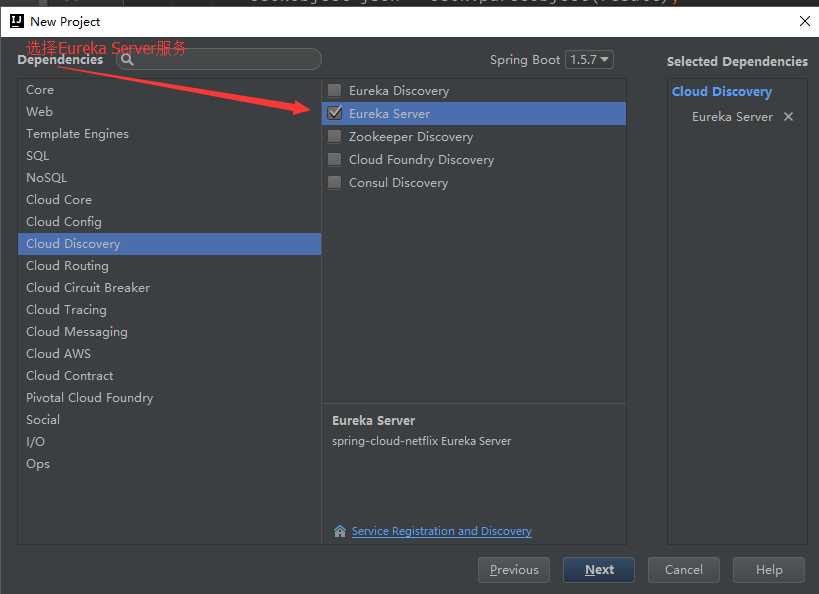
Task: Select the Core dependency category
Action: point(169,90)
